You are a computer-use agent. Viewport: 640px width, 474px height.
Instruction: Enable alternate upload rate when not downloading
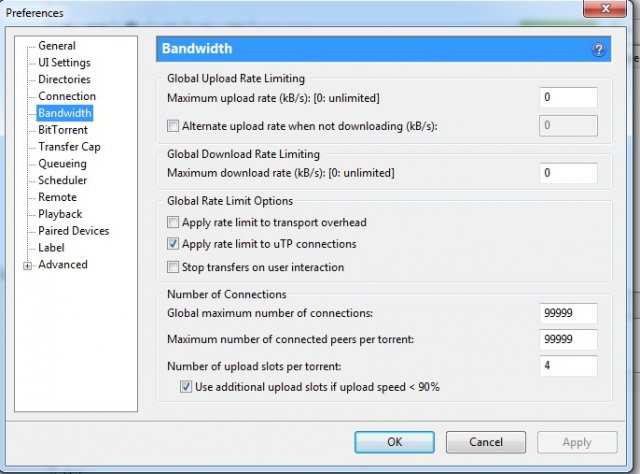click(174, 126)
